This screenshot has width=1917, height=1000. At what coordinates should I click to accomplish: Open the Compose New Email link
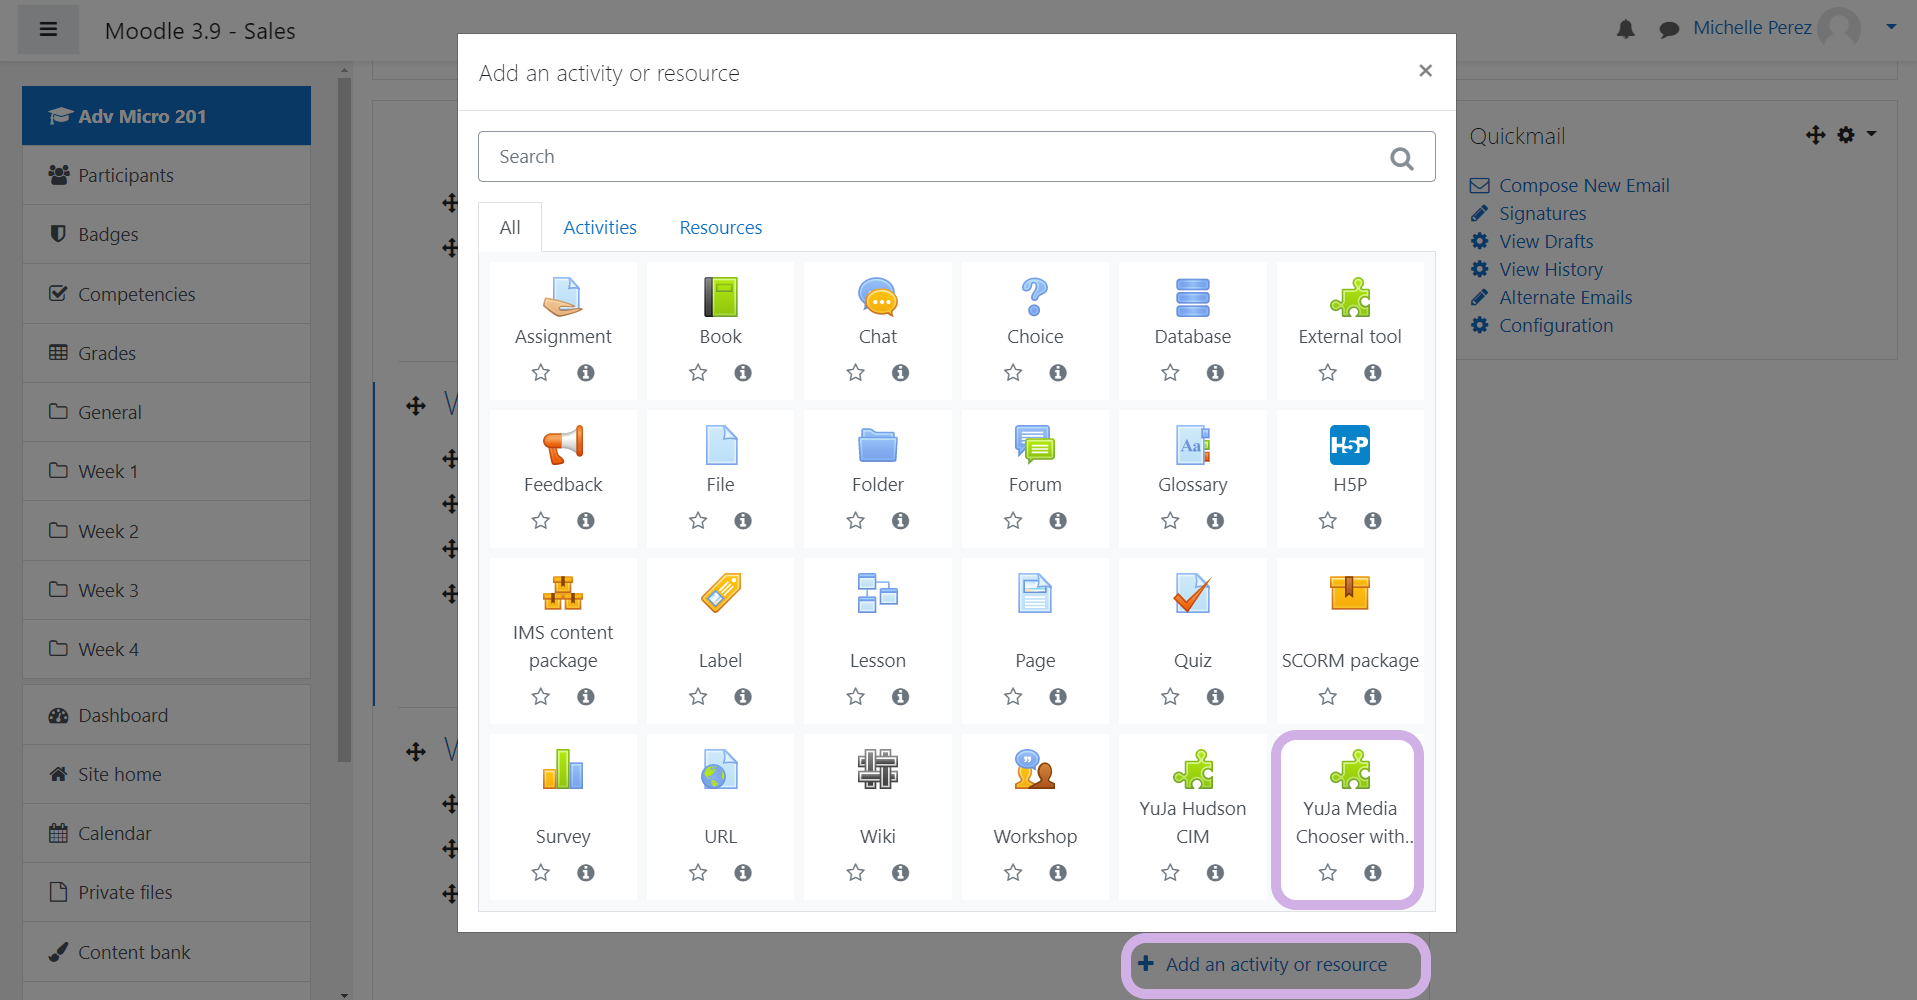1583,186
